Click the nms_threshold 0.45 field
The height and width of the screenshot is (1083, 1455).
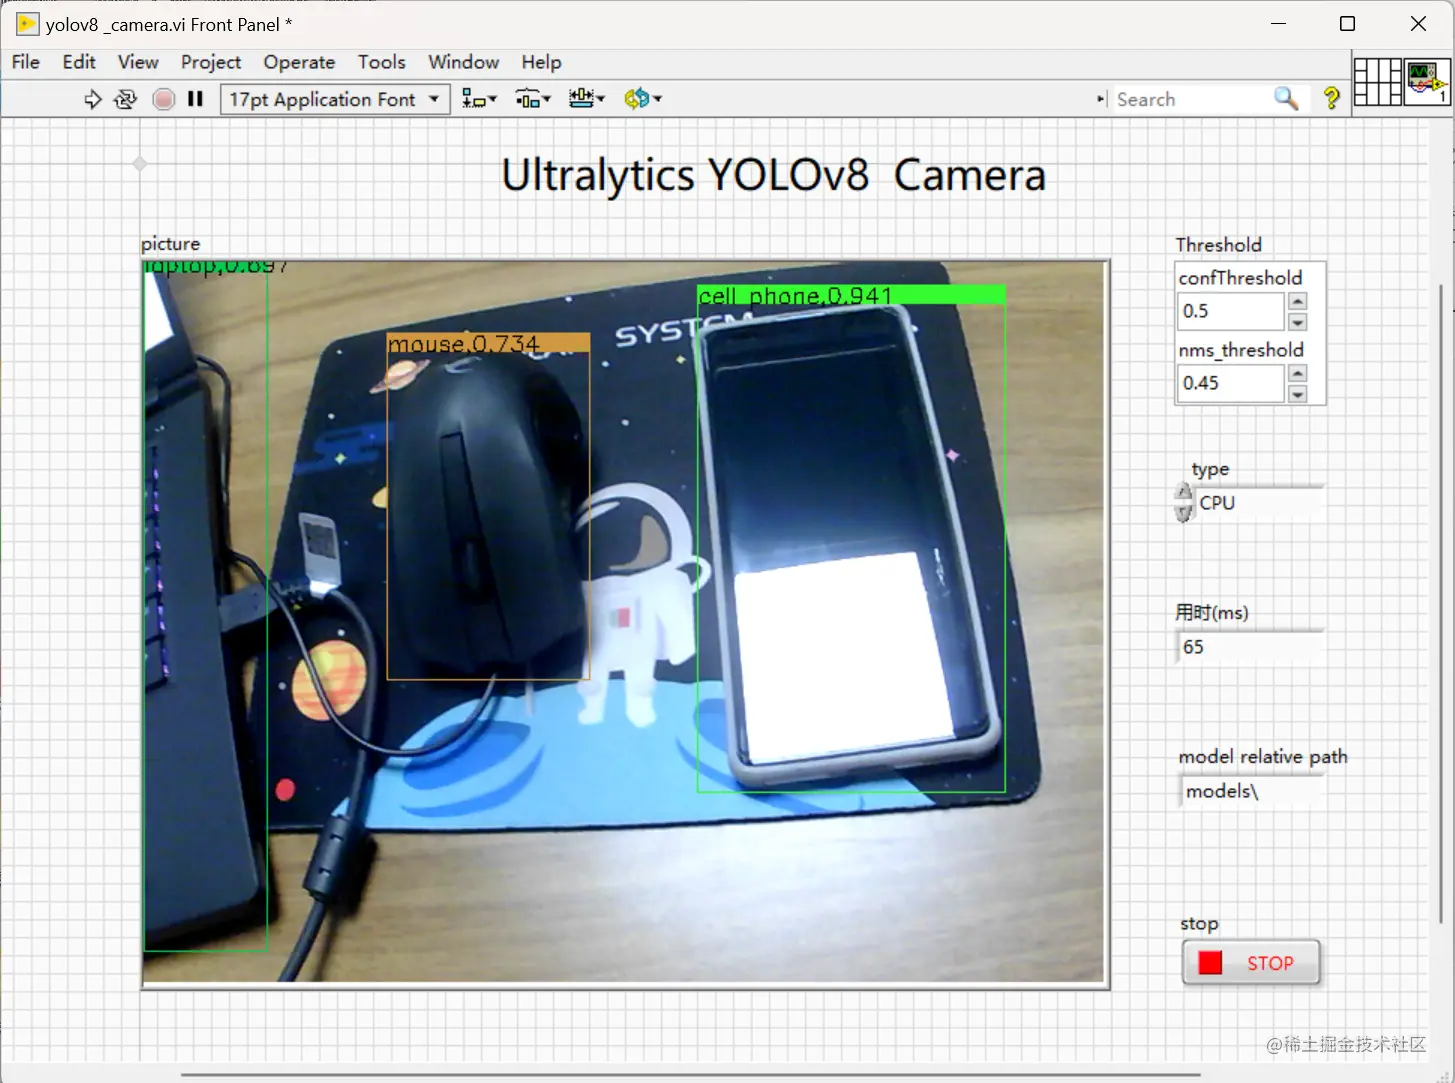(1230, 383)
